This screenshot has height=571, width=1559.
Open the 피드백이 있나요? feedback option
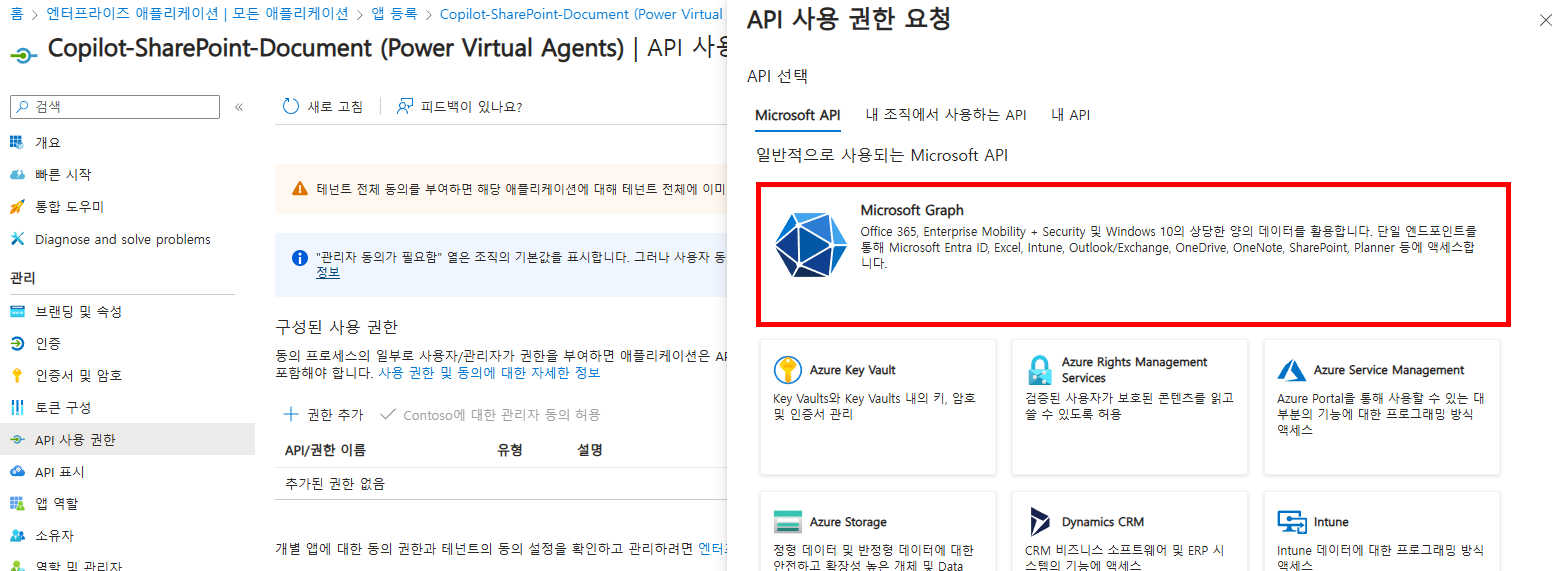460,107
